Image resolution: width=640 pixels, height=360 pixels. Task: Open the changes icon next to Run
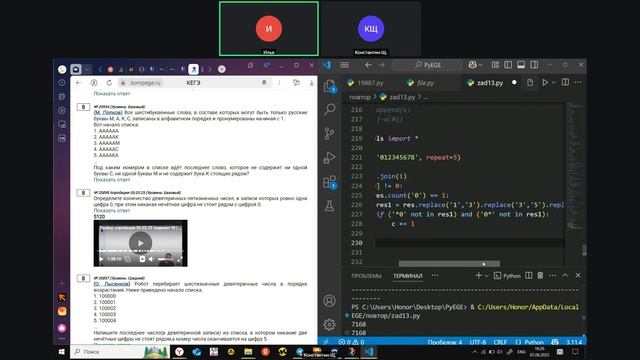pos(530,82)
